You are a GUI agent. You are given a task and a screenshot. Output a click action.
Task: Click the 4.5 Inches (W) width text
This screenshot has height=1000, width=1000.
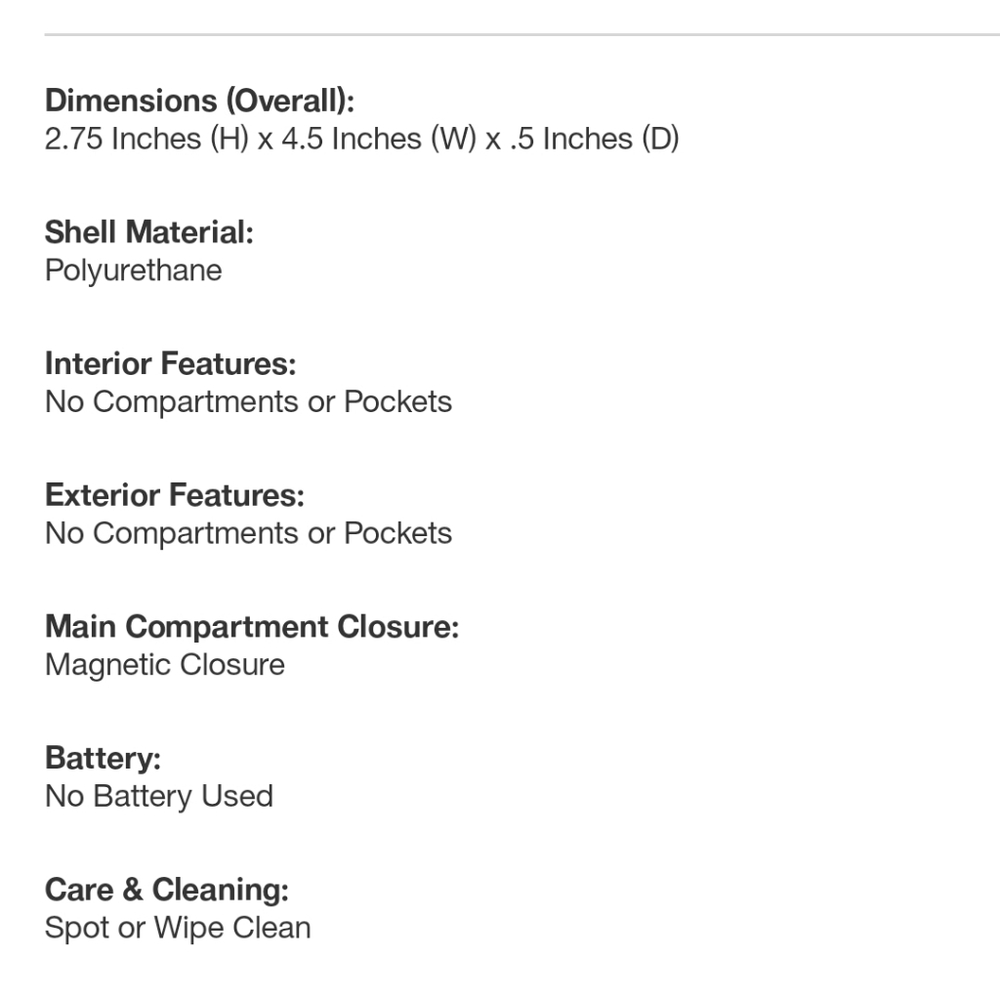pos(379,139)
